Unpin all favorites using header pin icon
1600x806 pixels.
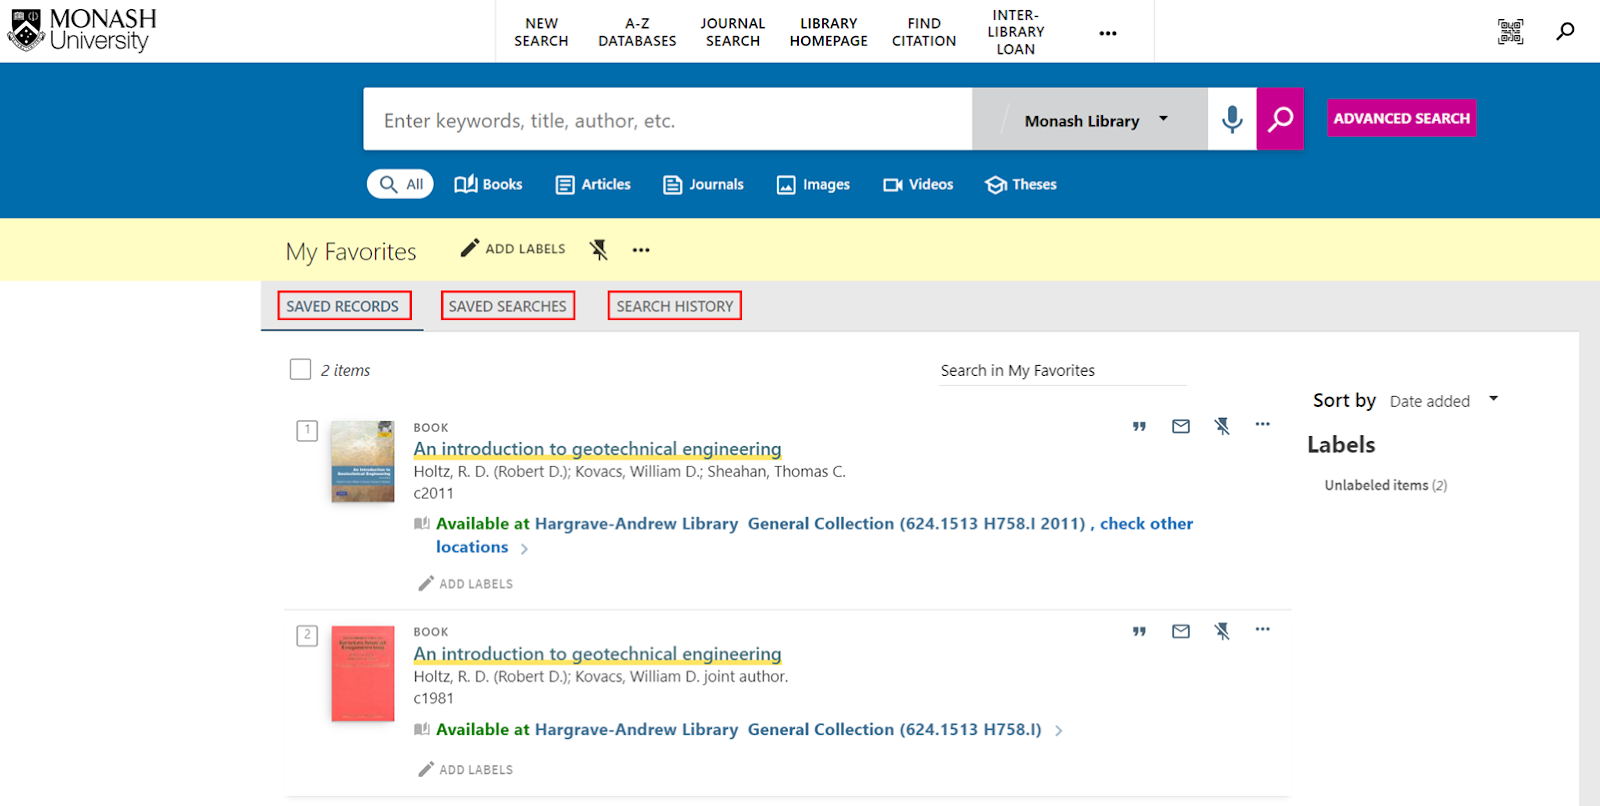[599, 249]
